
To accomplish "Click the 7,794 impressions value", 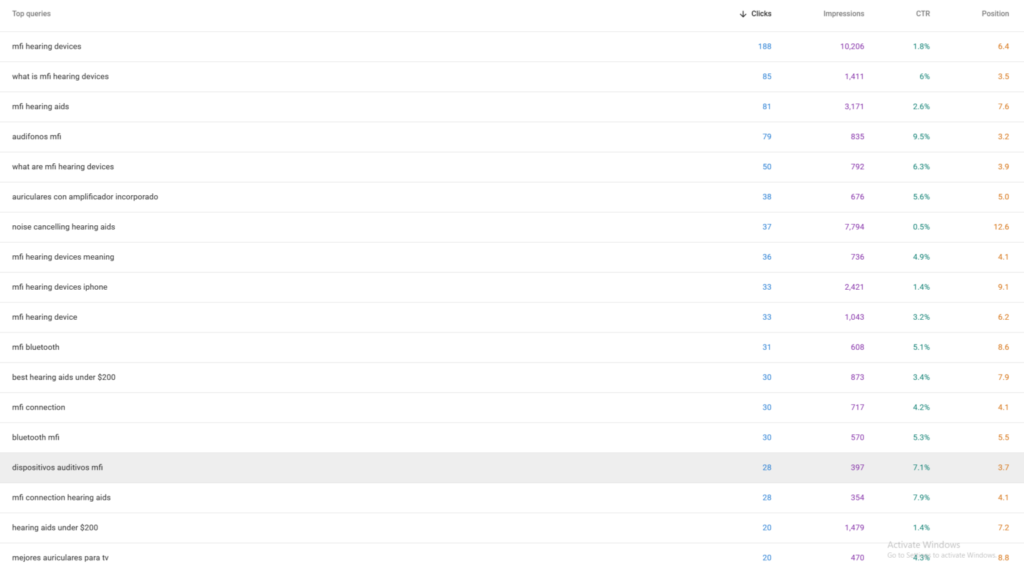I will click(x=854, y=227).
